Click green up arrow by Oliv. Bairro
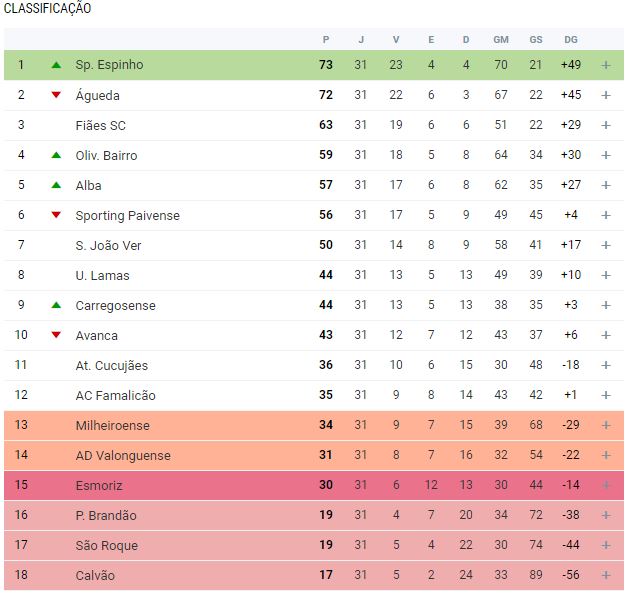The image size is (629, 599). pyautogui.click(x=56, y=155)
